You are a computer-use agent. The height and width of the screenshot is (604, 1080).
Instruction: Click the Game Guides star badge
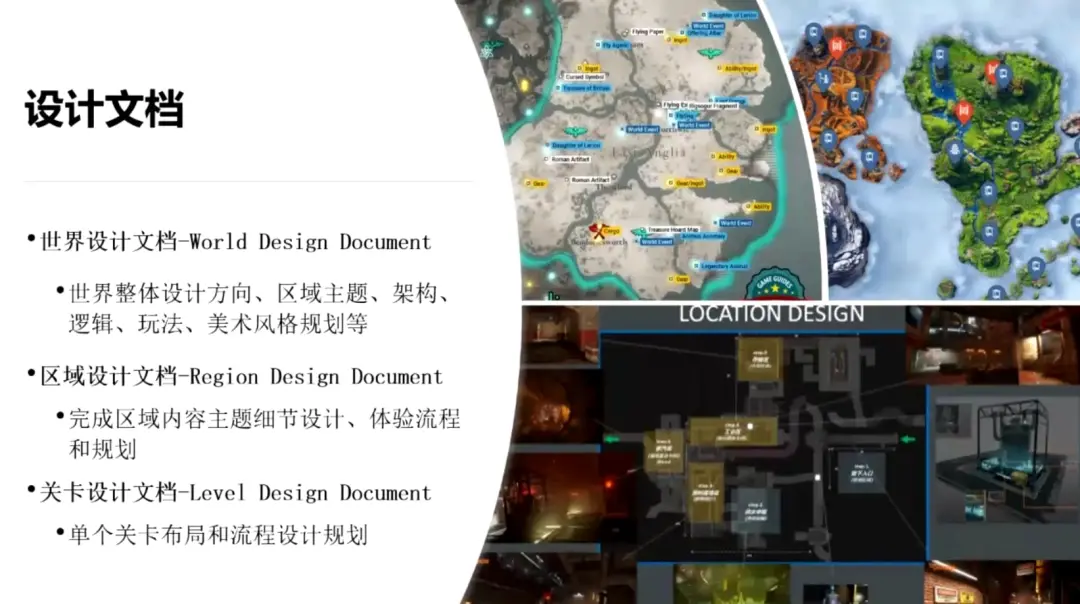772,285
